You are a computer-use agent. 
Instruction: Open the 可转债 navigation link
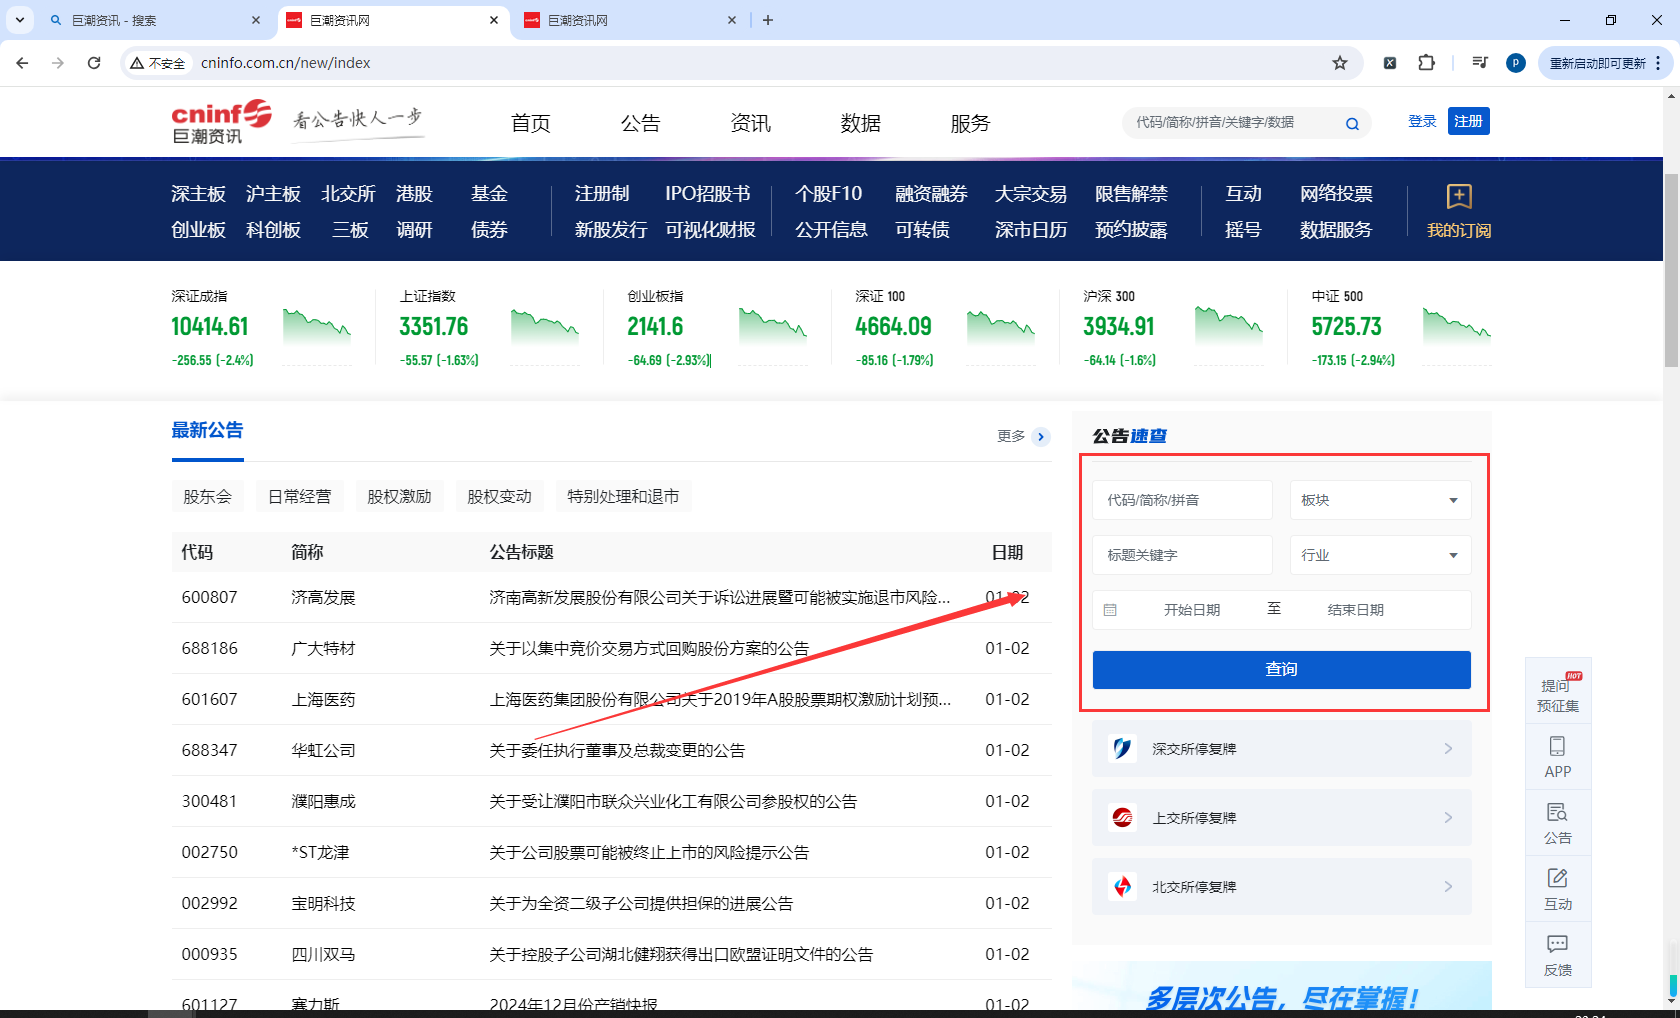[922, 230]
